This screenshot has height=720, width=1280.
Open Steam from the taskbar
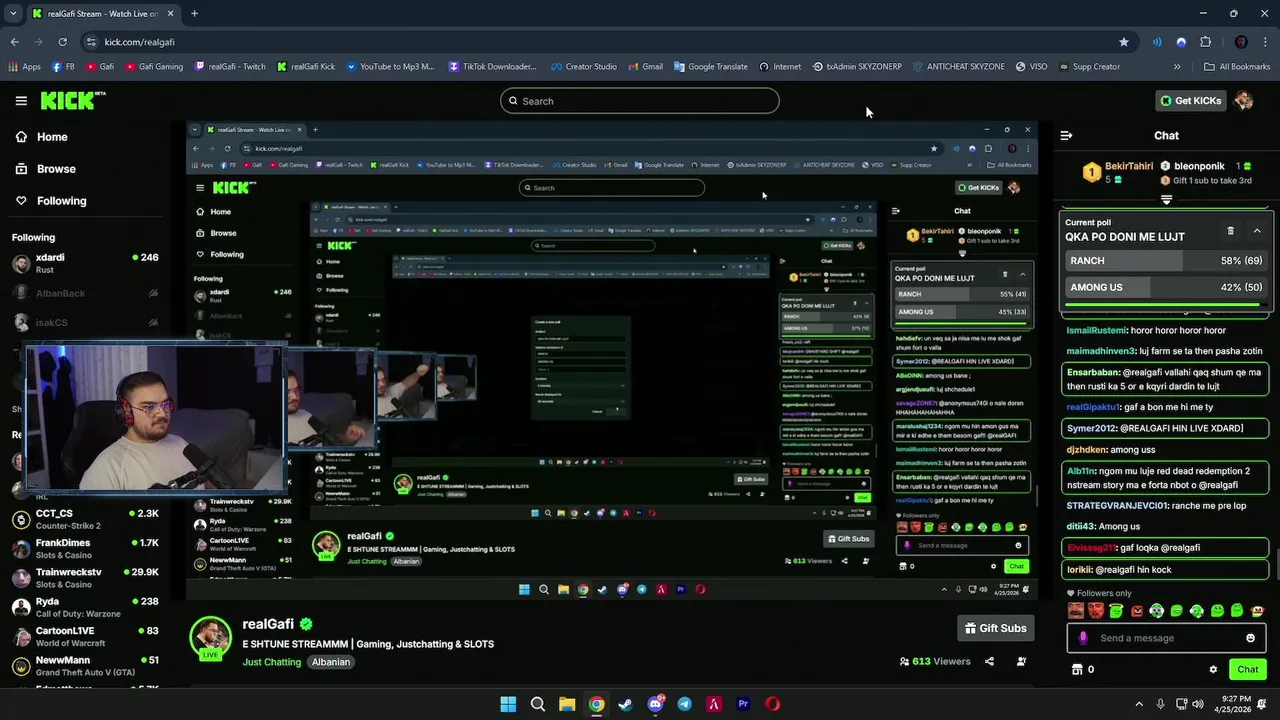tap(625, 704)
